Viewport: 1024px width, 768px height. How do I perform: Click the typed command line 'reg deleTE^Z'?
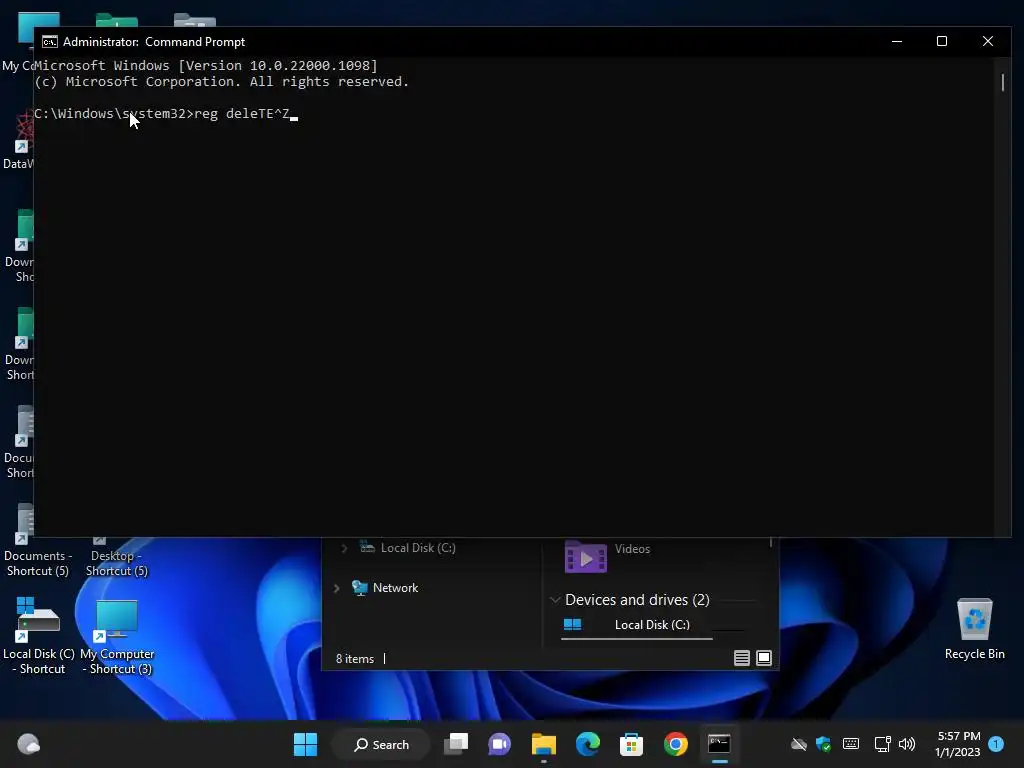[x=242, y=114]
